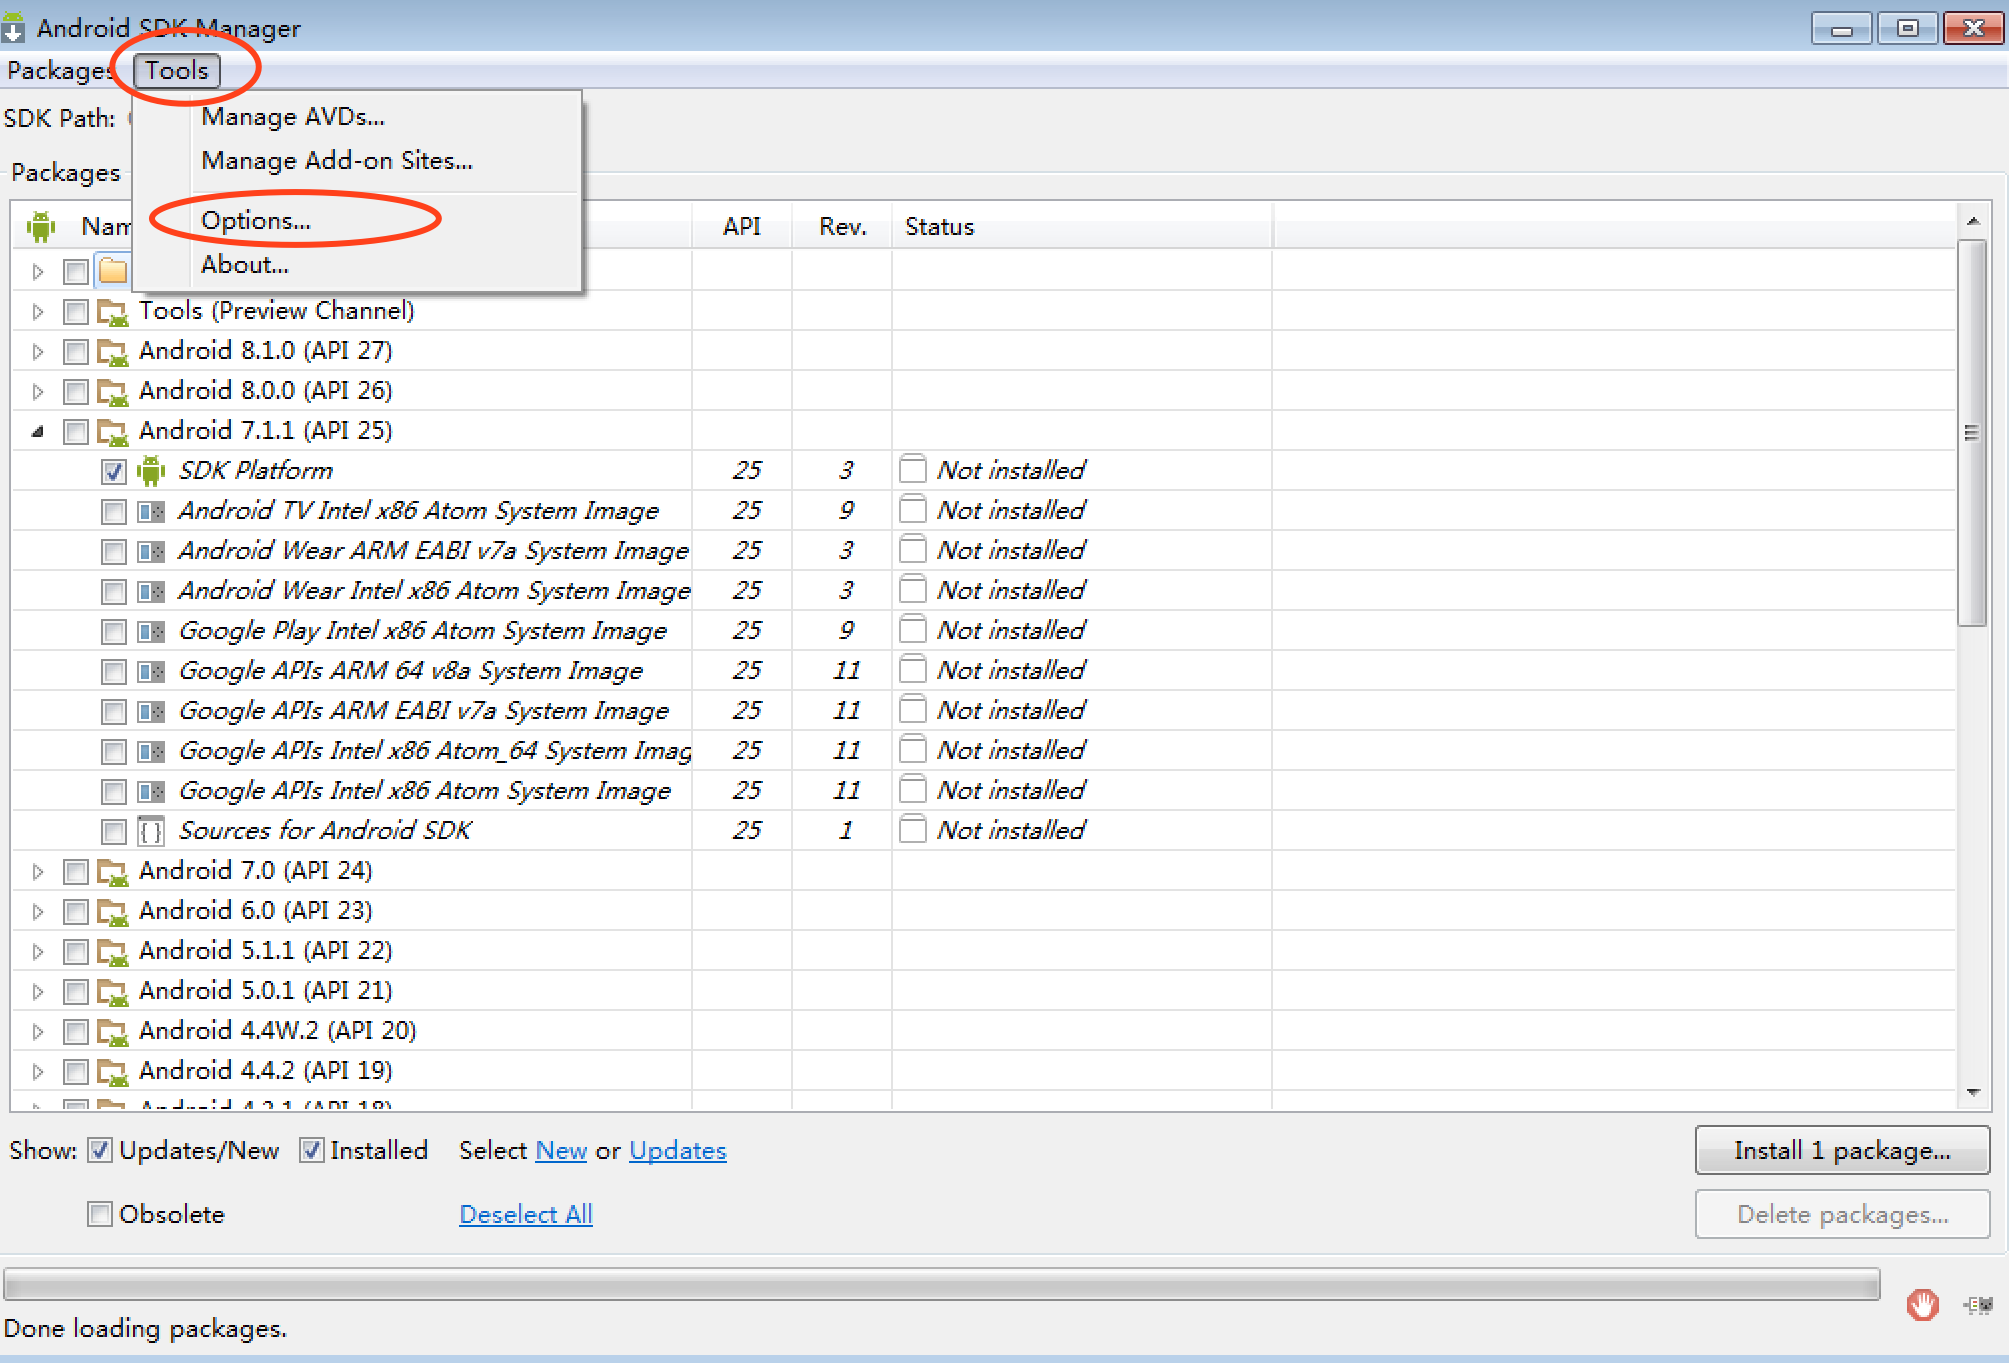Click the Updates link beside Select
Viewport: 2009px width, 1363px height.
678,1151
